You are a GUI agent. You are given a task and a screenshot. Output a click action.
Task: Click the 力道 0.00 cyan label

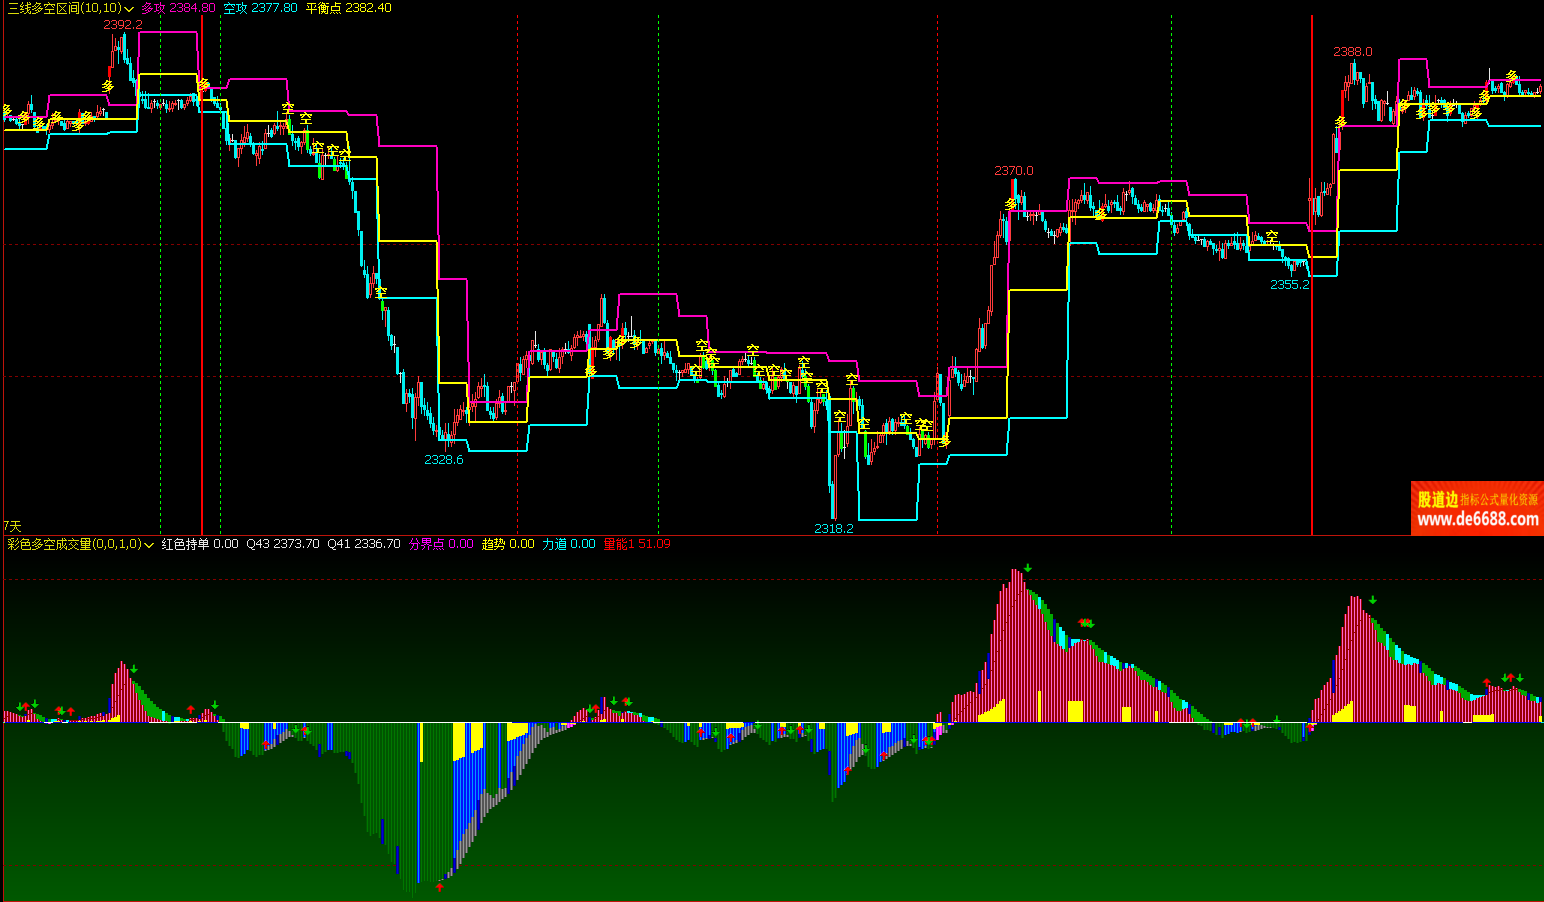(x=568, y=544)
